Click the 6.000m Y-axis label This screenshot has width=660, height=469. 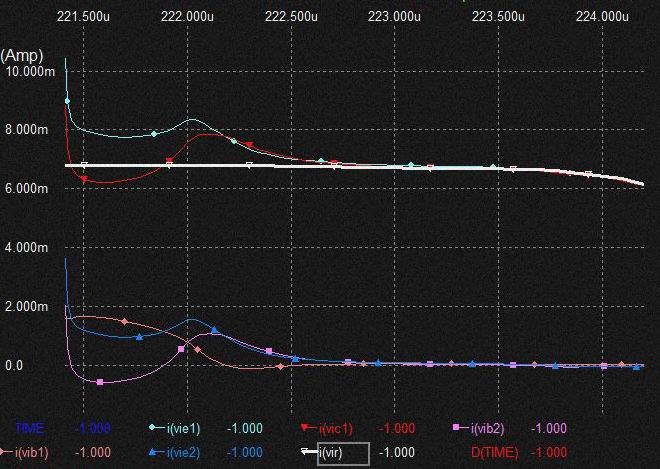(27, 189)
